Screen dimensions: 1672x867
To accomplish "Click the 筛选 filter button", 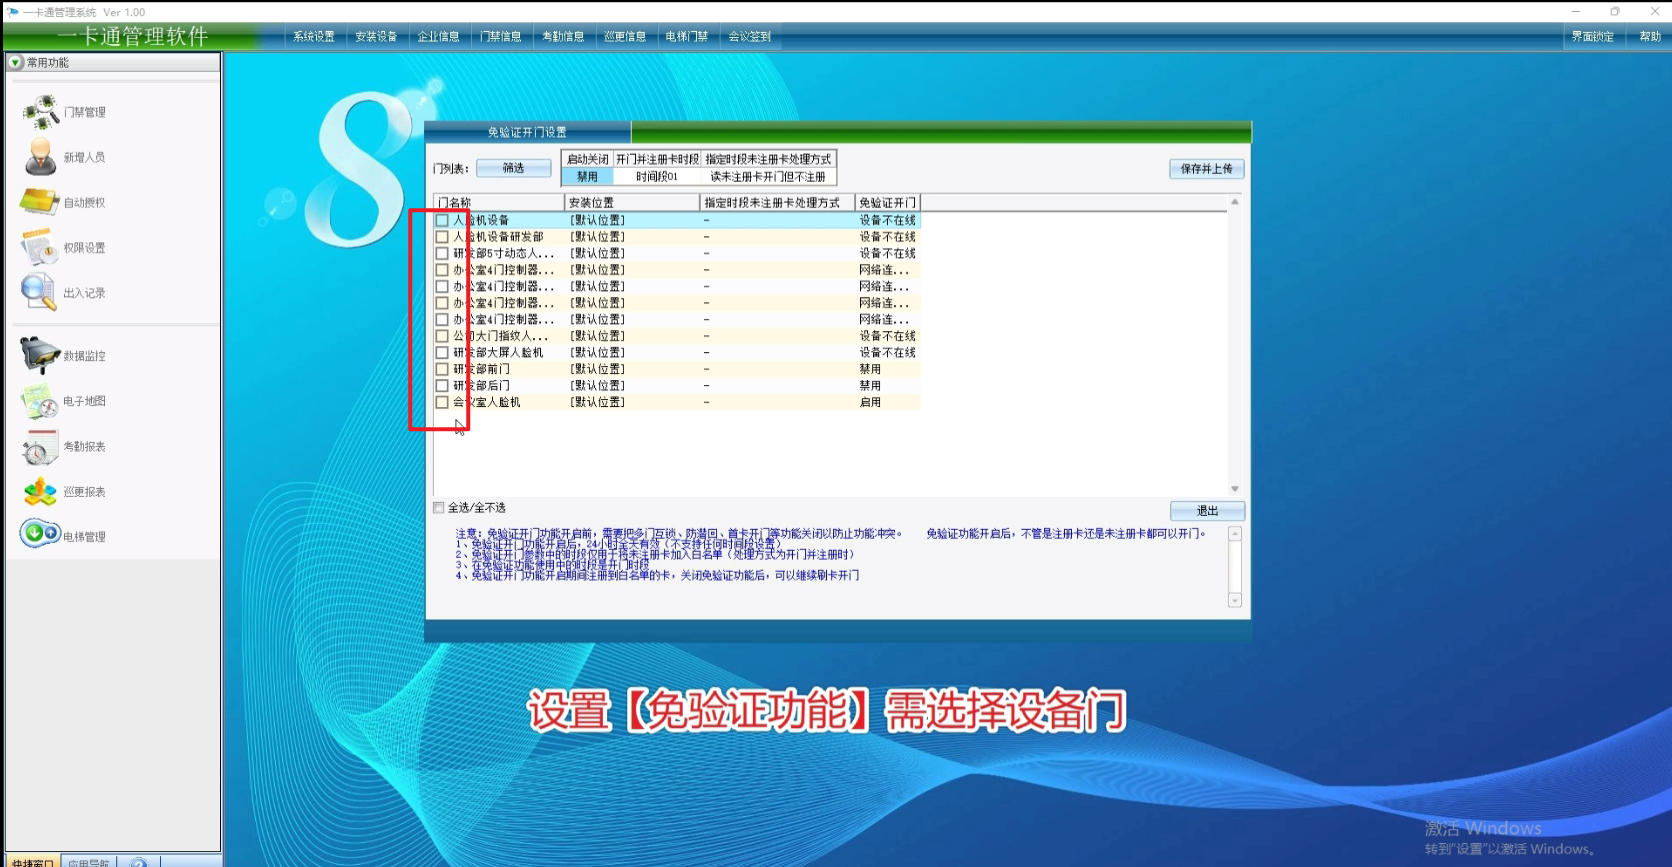I will pyautogui.click(x=513, y=168).
